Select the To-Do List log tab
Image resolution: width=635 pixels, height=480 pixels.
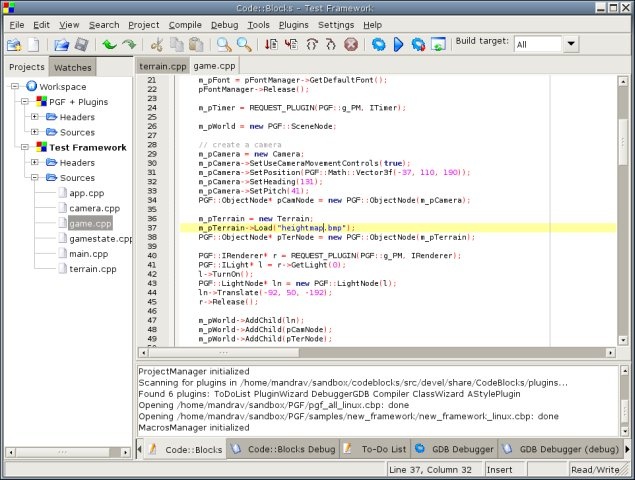pos(384,450)
